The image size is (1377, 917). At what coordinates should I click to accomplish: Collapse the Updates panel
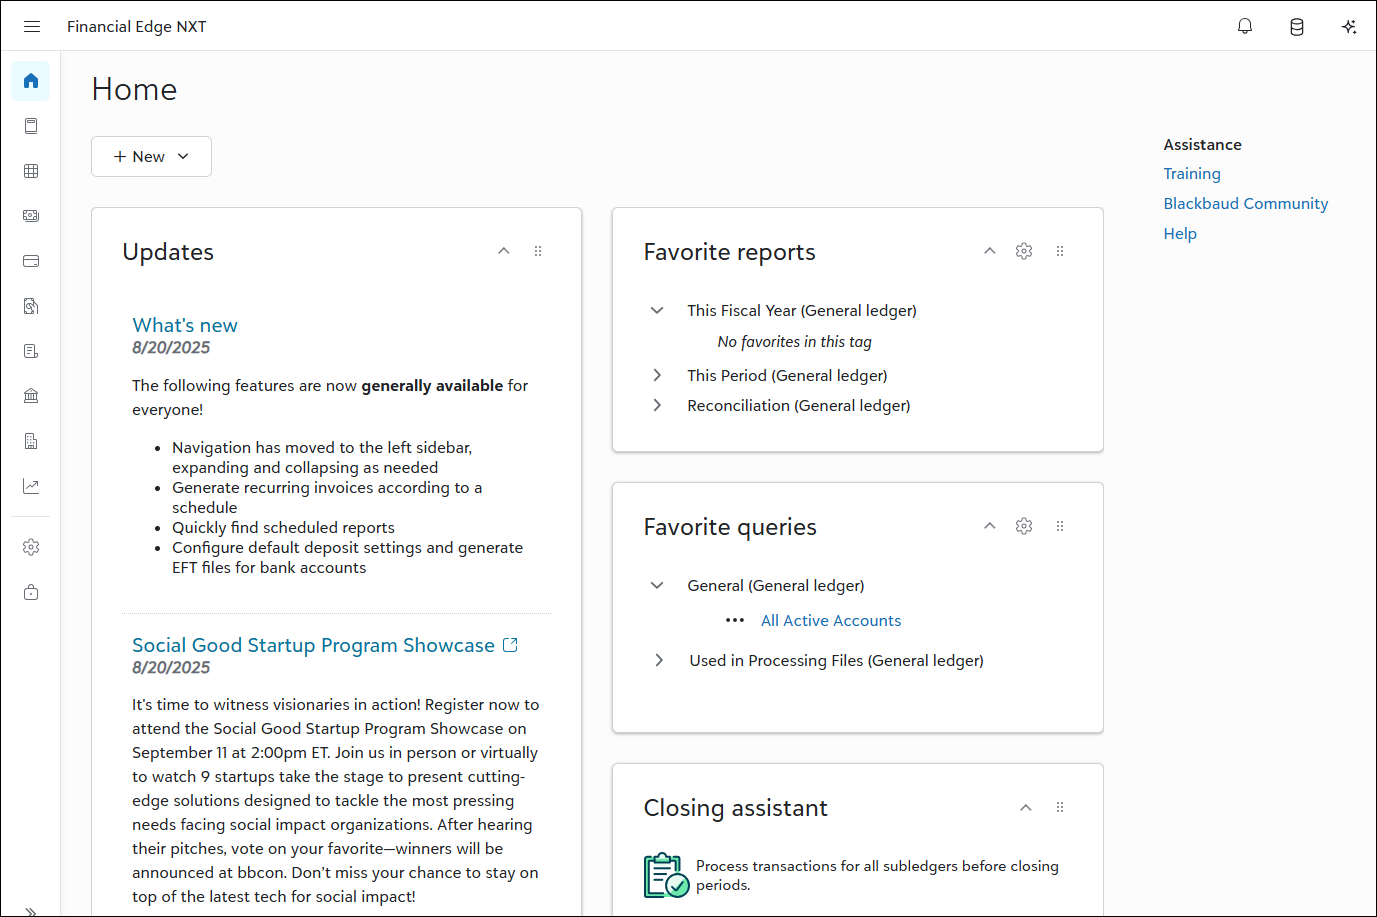tap(504, 251)
